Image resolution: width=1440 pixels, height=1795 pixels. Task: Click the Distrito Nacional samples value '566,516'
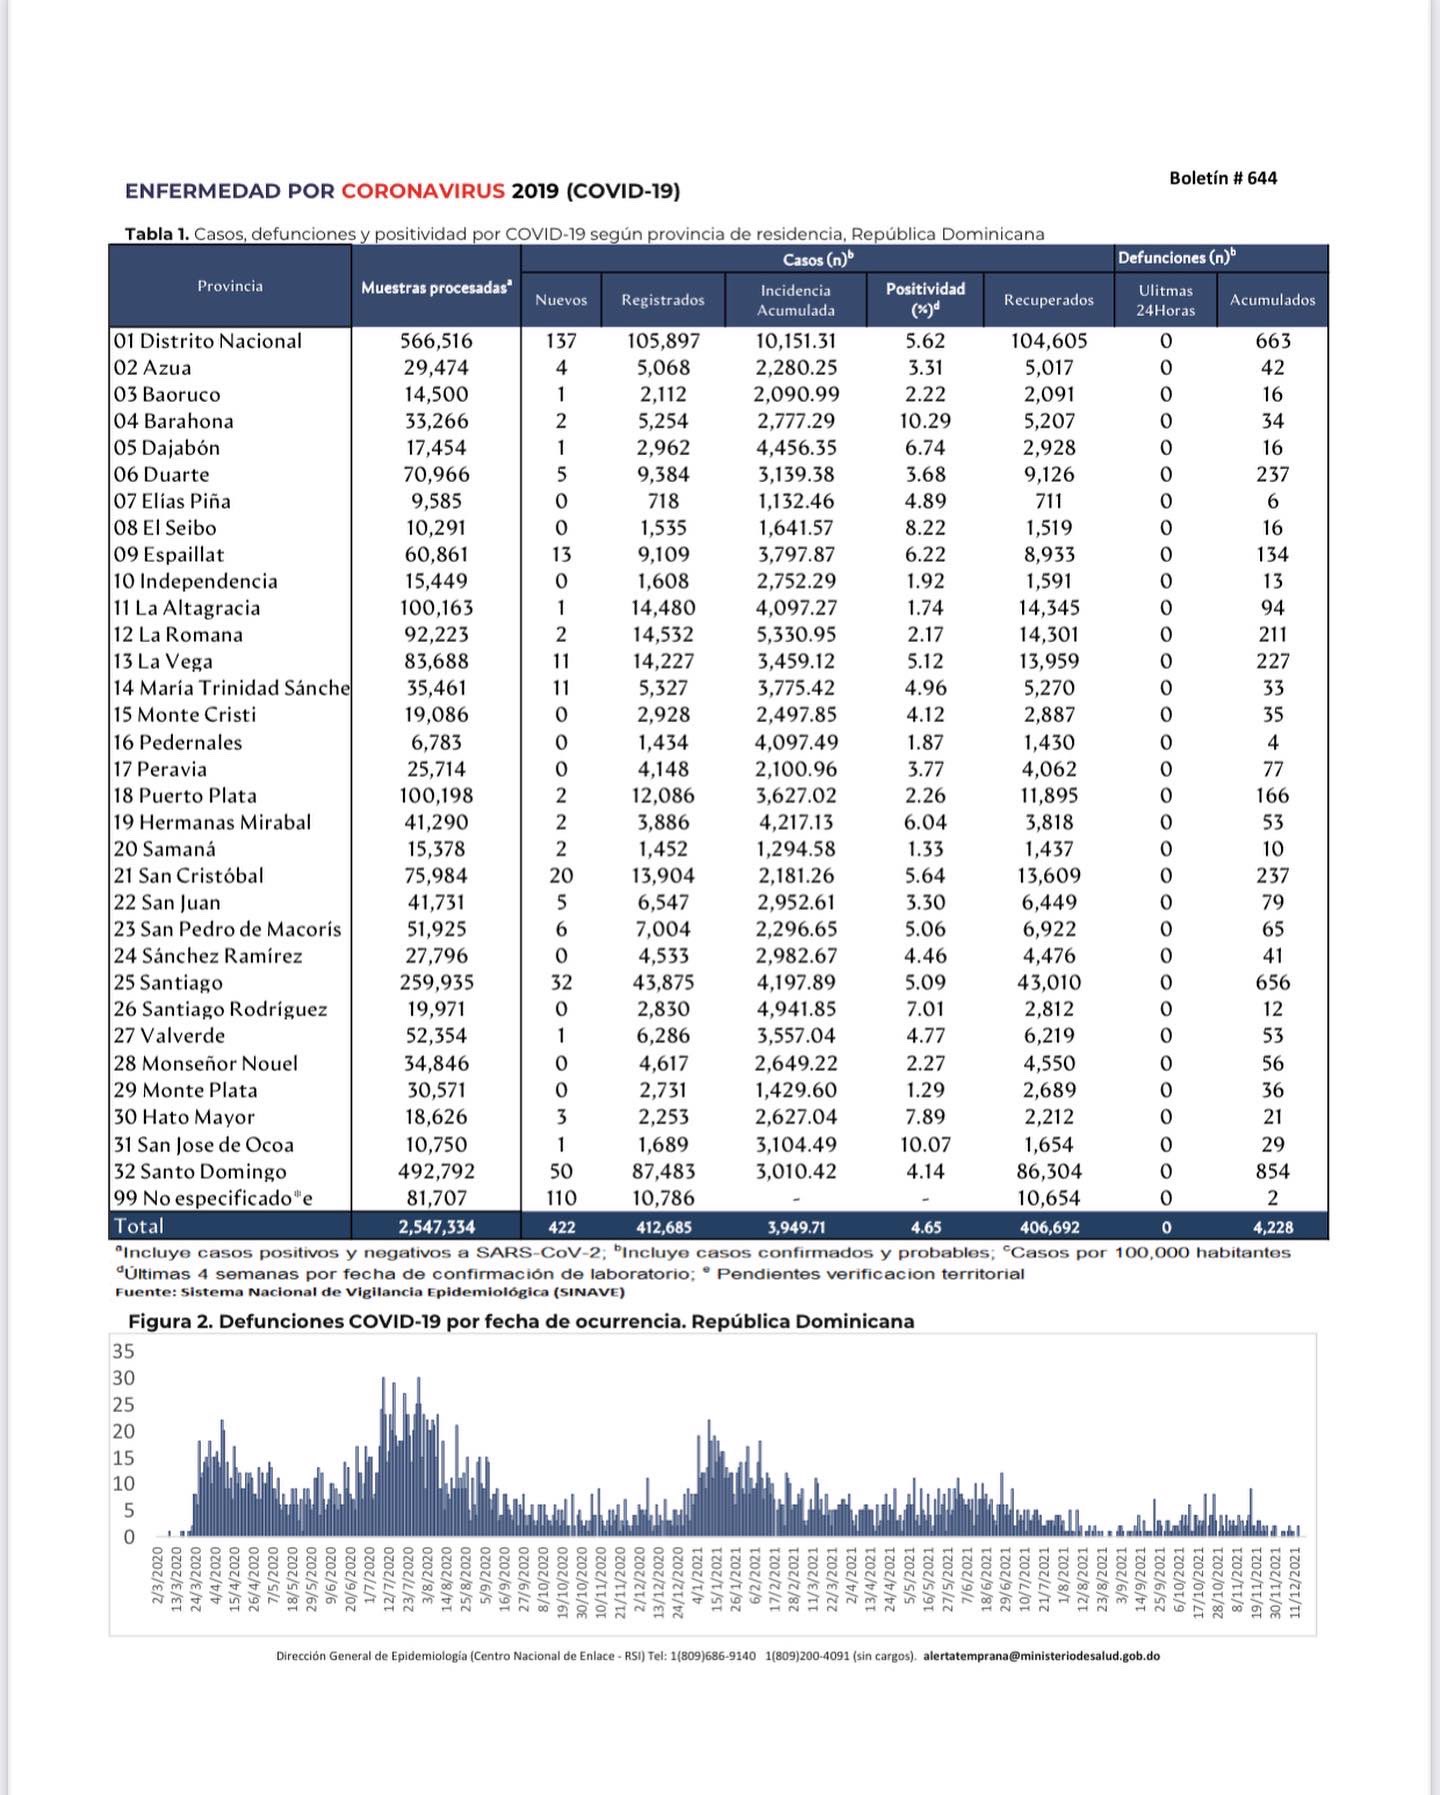(436, 341)
